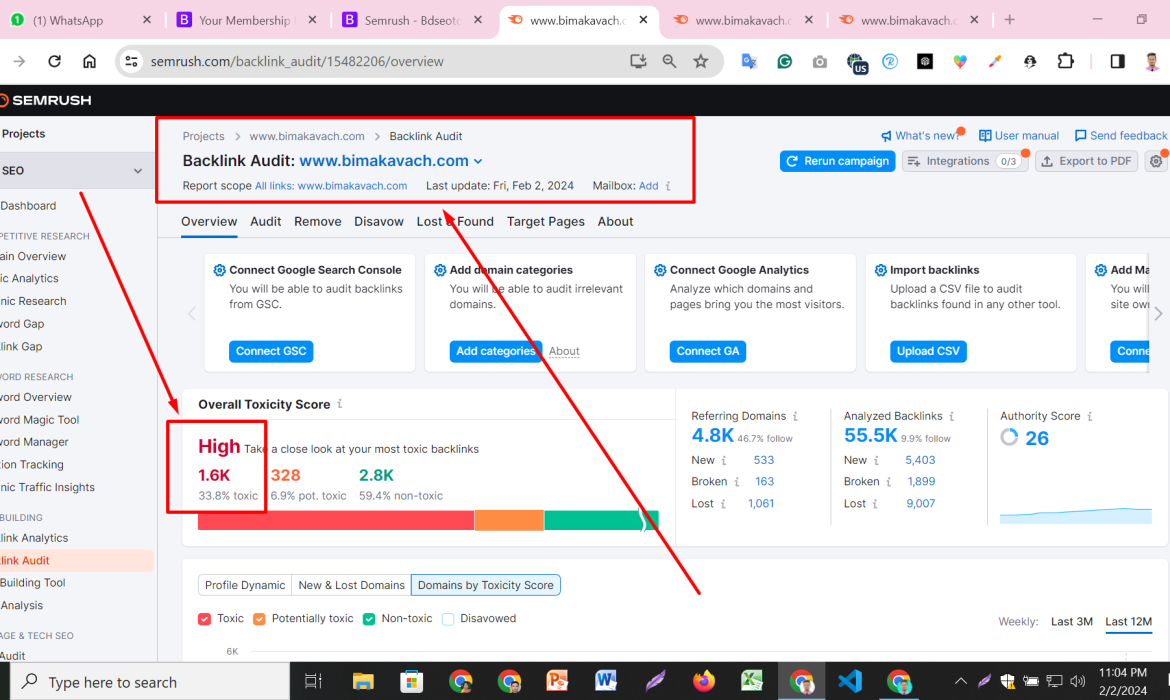Screen dimensions: 1170x700
Task: Click info icon beside Analyzed Backlinks
Action: click(951, 416)
